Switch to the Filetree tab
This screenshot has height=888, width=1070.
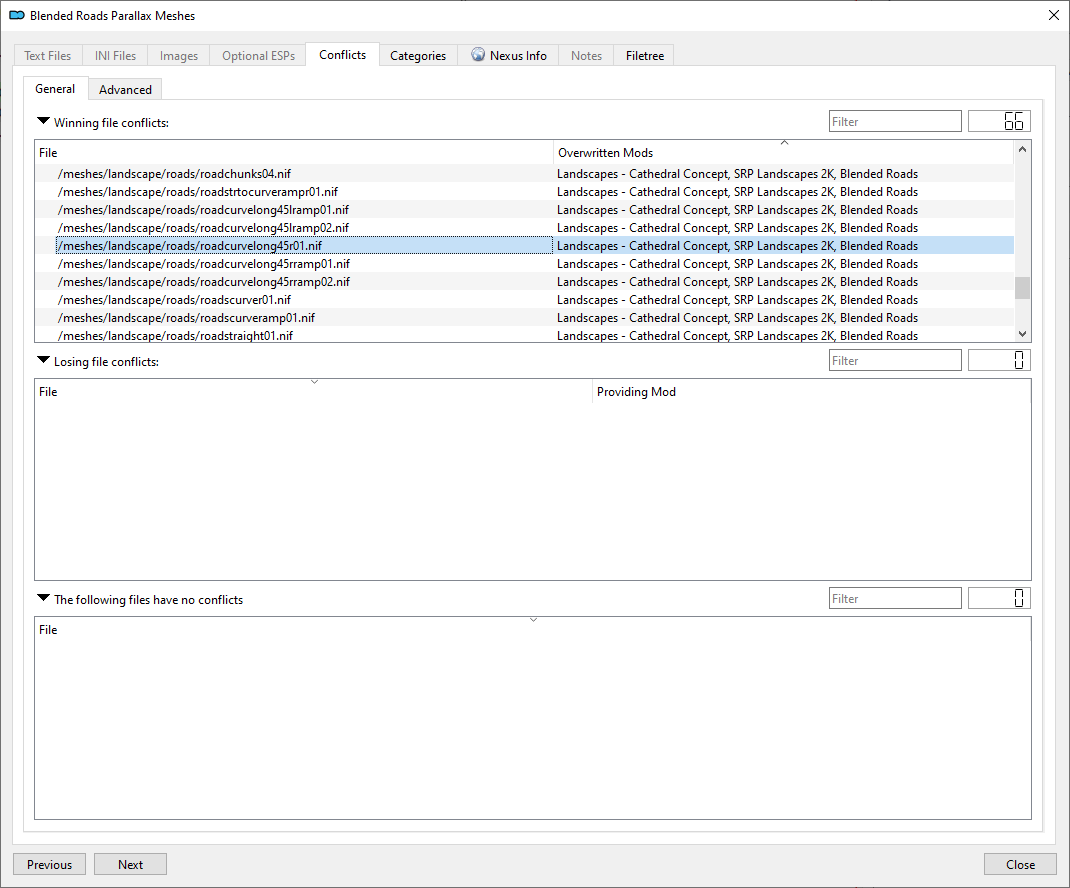[x=645, y=55]
